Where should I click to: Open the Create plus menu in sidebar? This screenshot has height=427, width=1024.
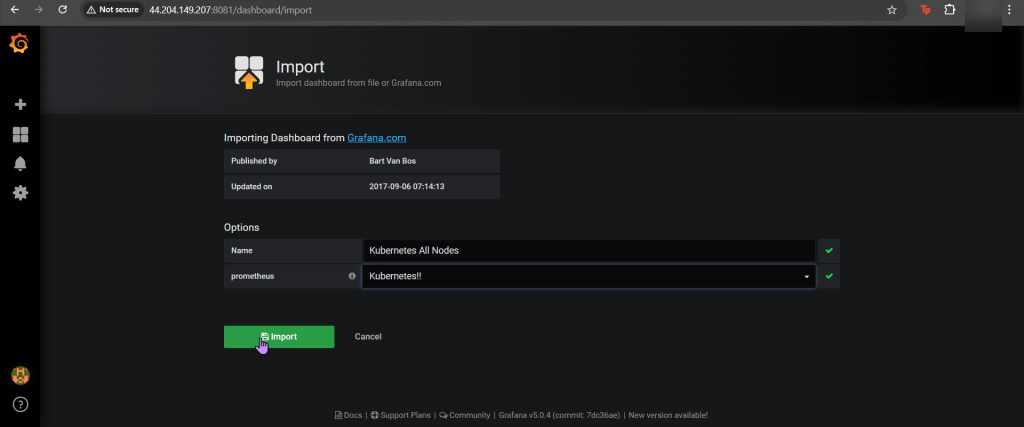pos(20,104)
